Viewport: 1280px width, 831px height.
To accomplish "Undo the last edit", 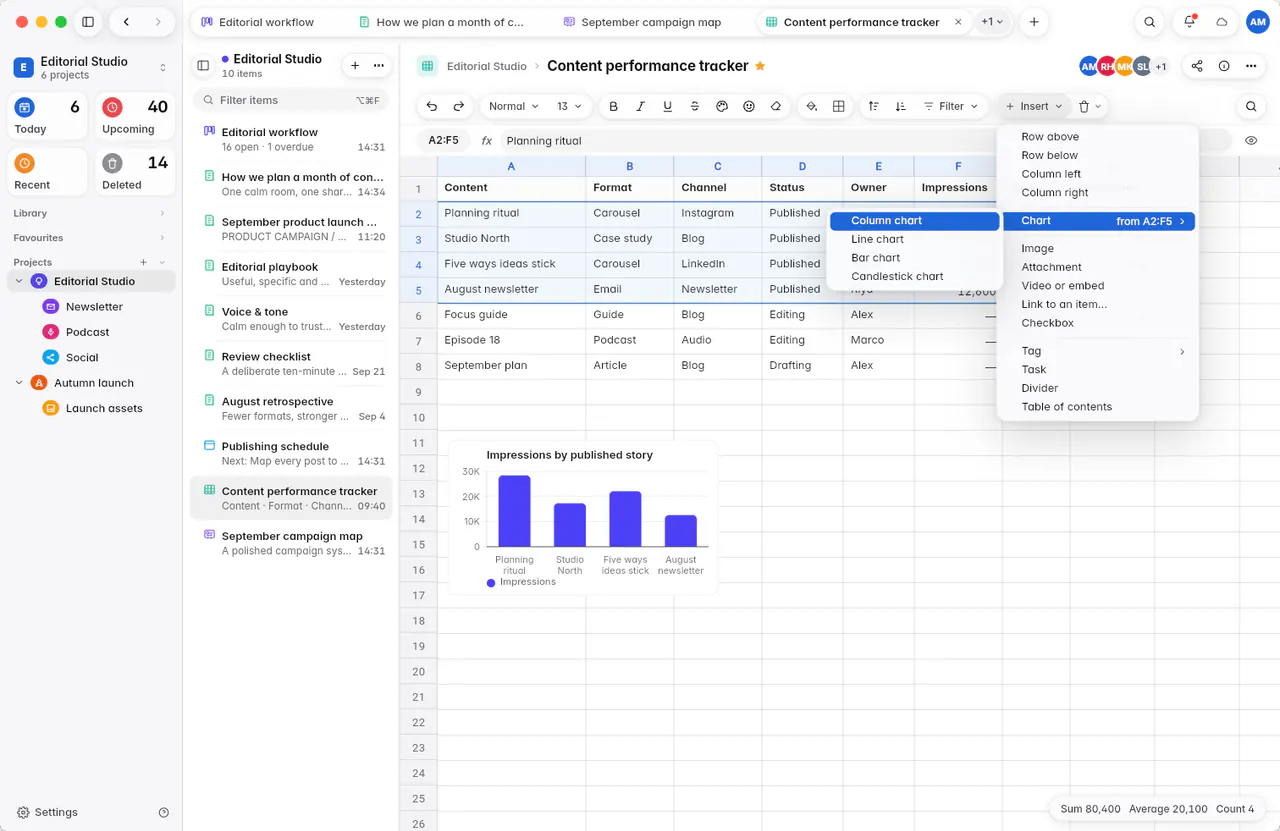I will (x=432, y=106).
